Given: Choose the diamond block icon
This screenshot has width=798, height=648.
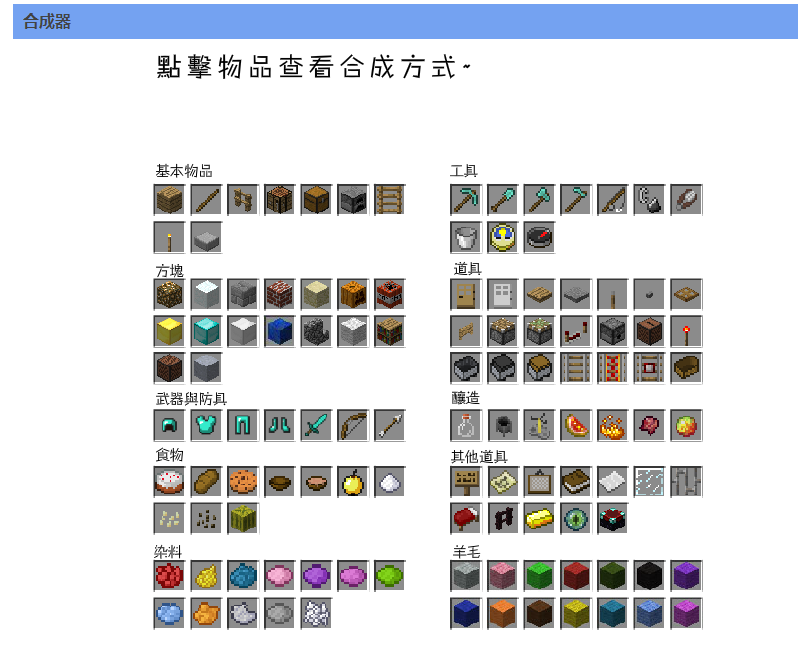Looking at the screenshot, I should pyautogui.click(x=206, y=331).
